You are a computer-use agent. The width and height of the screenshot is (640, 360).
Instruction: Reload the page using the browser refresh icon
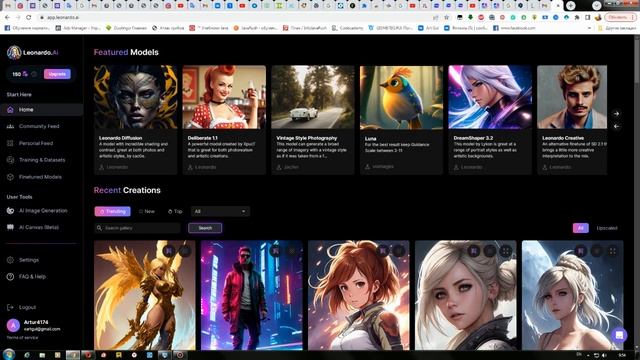[x=29, y=18]
